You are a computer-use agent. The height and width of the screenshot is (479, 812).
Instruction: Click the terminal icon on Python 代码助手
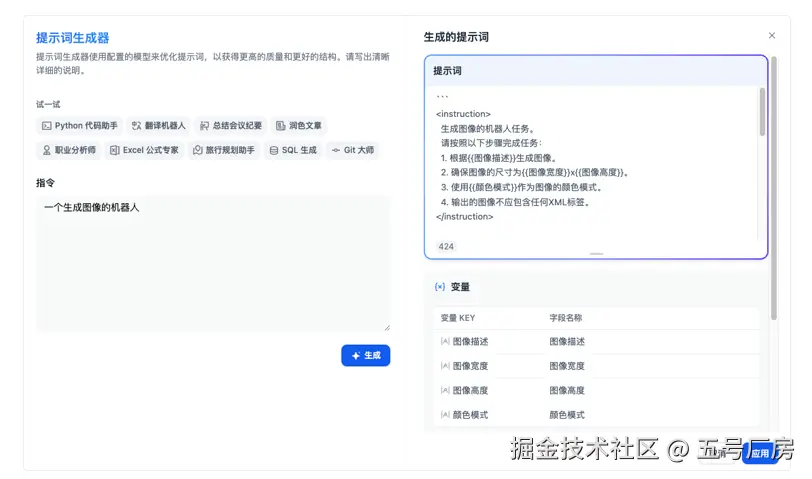click(x=47, y=126)
